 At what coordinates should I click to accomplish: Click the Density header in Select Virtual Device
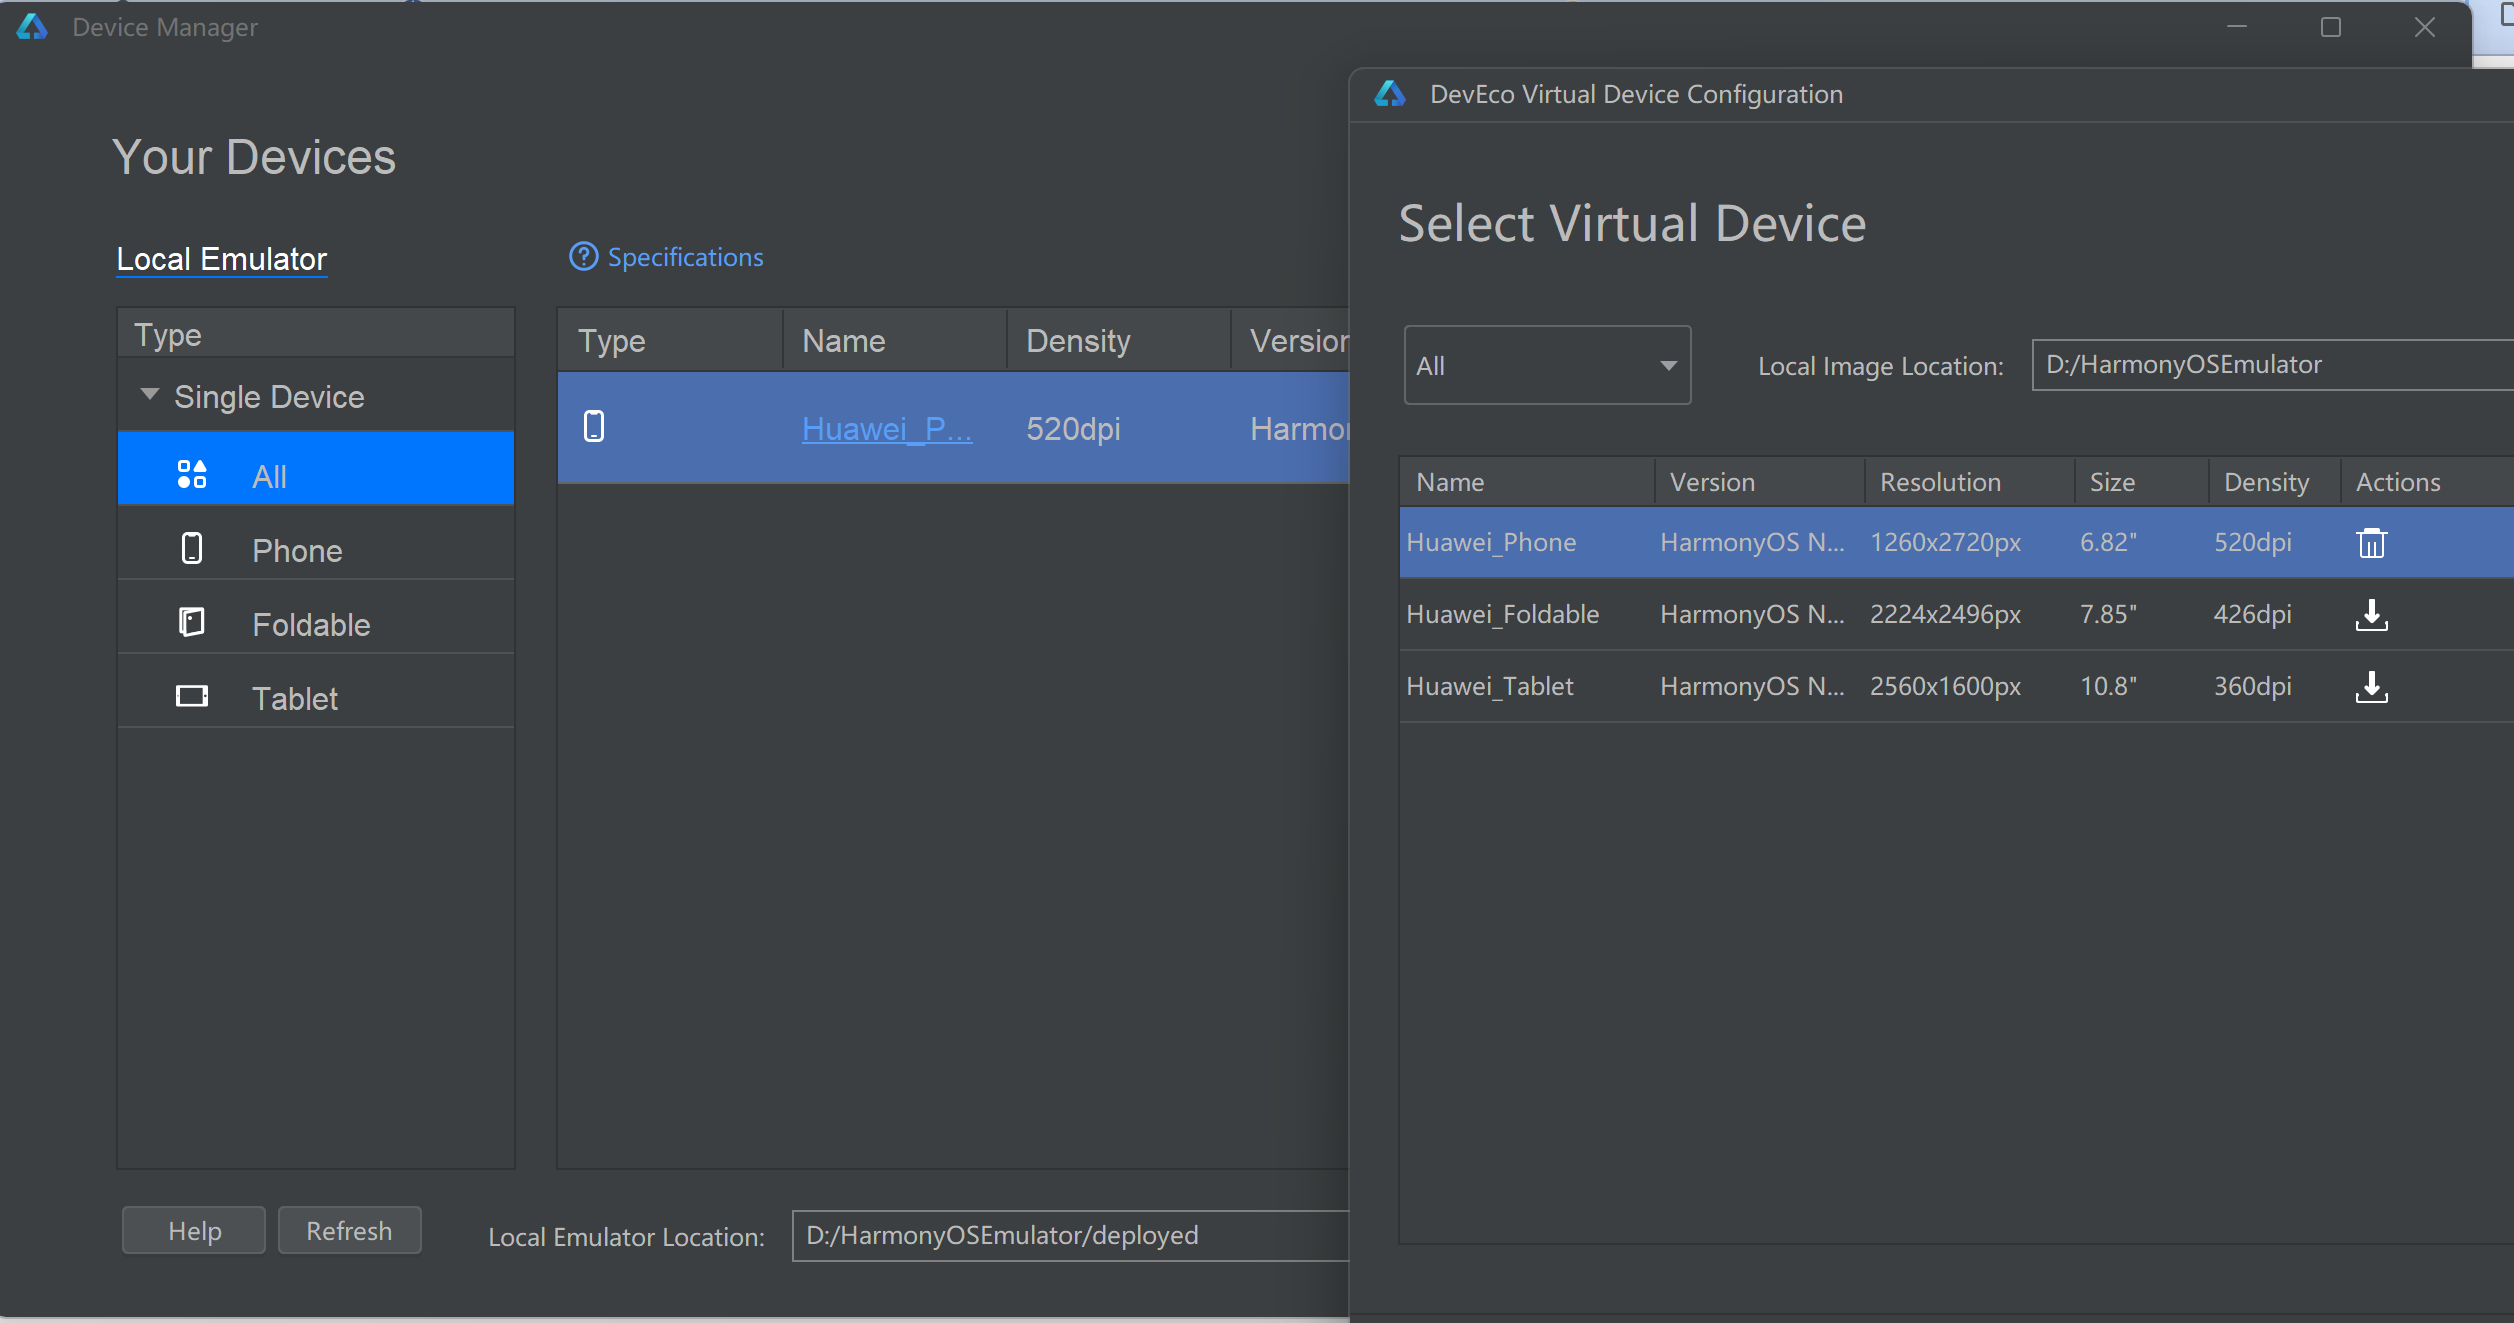tap(2274, 482)
